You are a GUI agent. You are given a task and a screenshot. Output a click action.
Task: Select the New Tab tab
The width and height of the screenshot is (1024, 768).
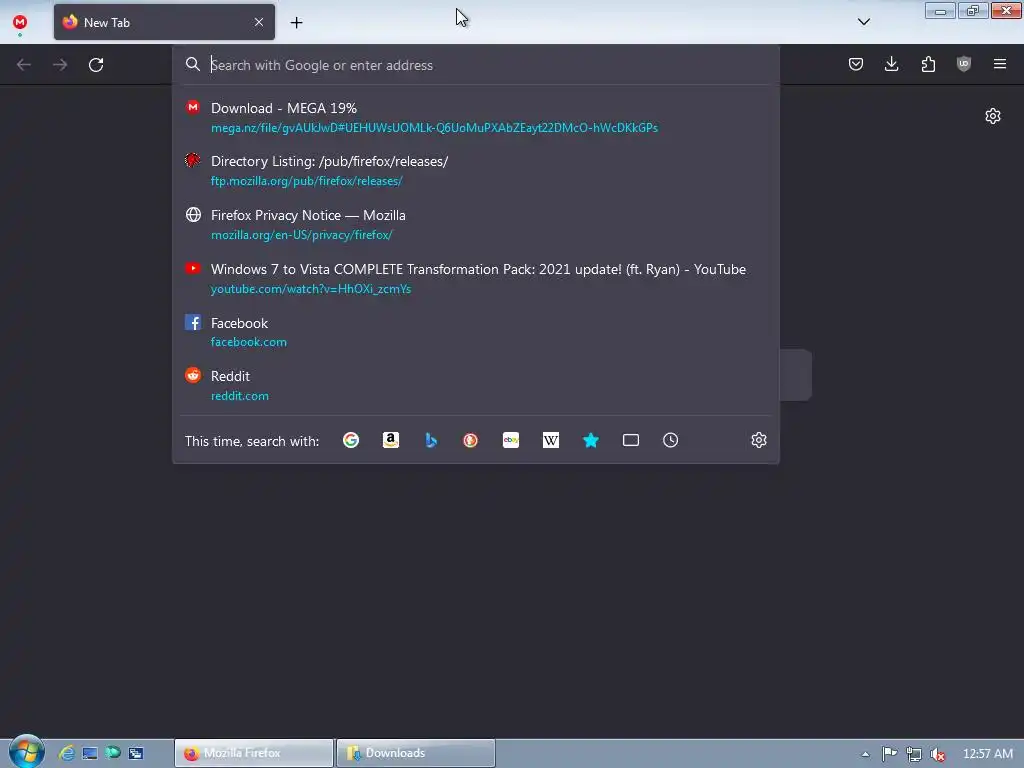(164, 22)
